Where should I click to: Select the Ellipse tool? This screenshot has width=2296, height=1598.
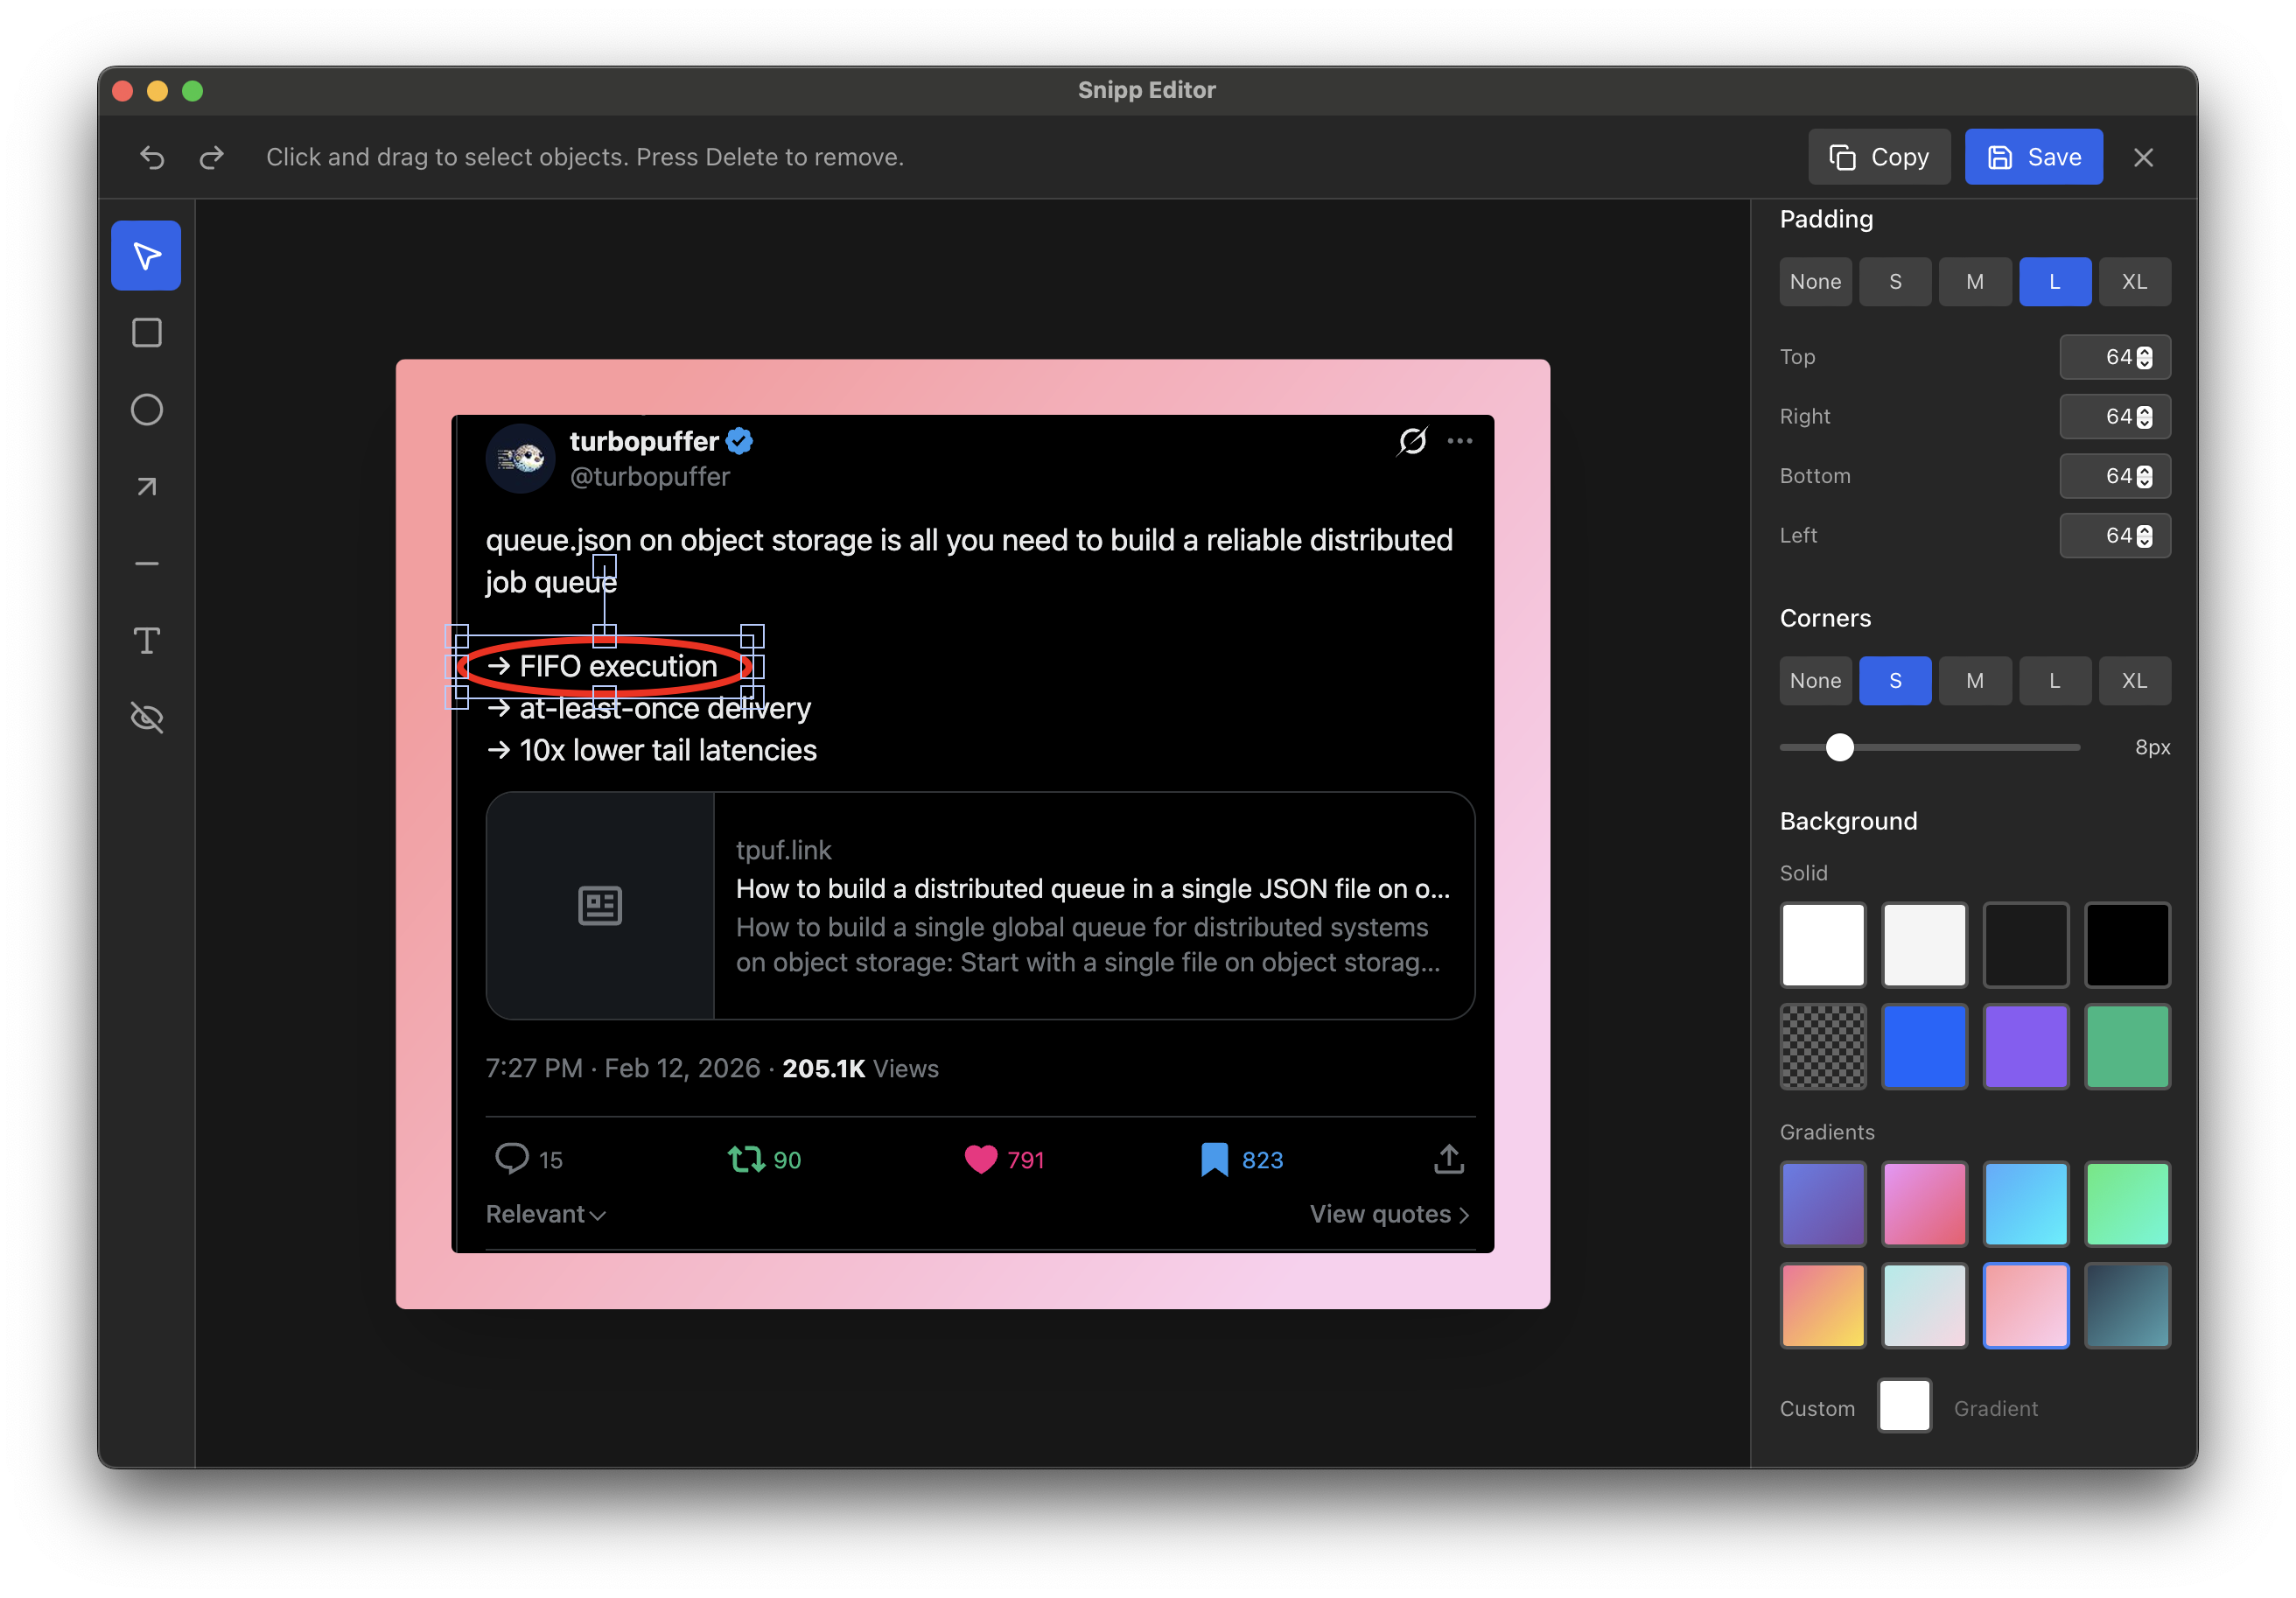click(145, 409)
